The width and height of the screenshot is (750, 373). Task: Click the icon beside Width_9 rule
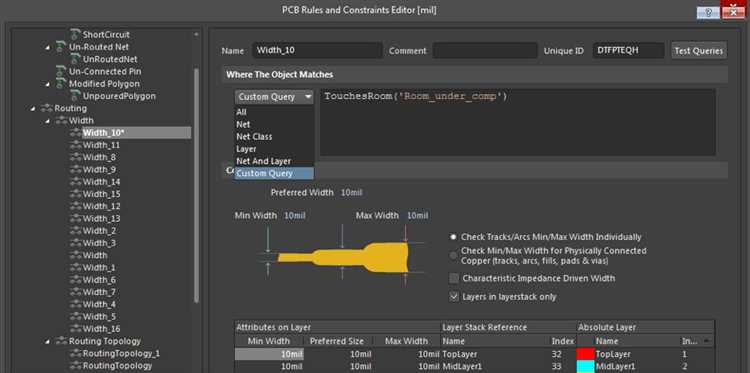[76, 170]
